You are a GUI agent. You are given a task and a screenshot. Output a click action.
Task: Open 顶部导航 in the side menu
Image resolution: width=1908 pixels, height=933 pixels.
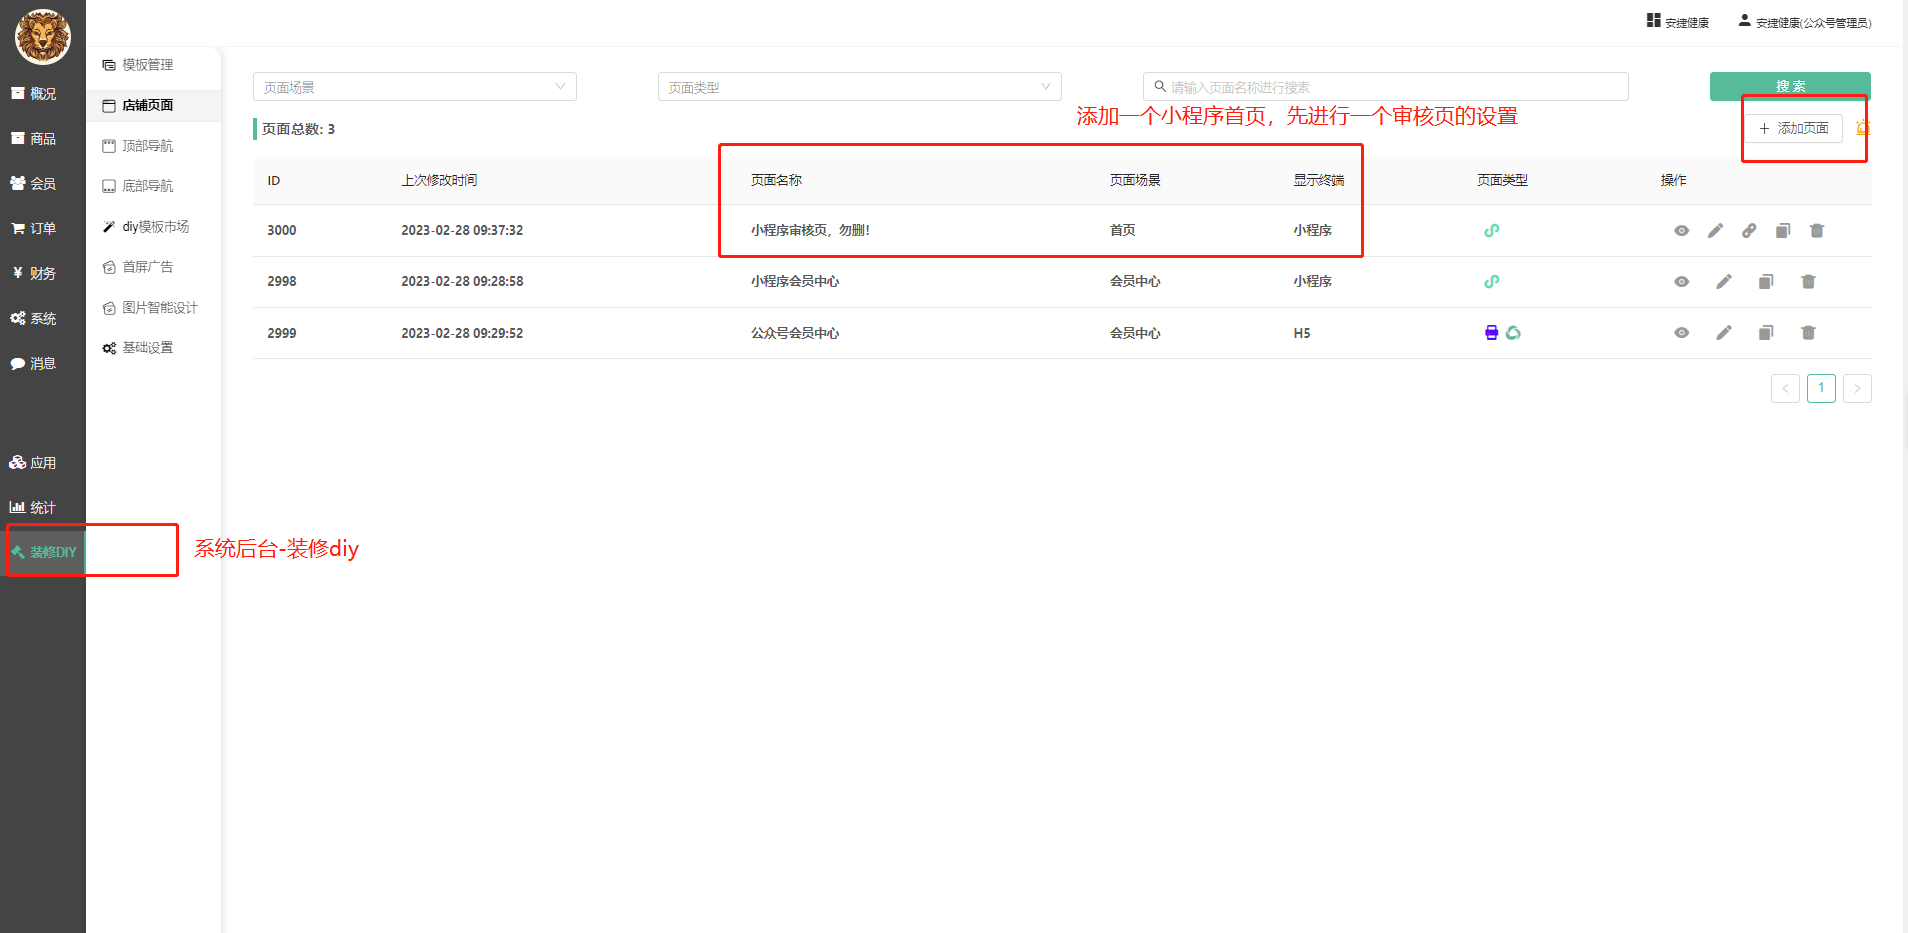click(147, 146)
